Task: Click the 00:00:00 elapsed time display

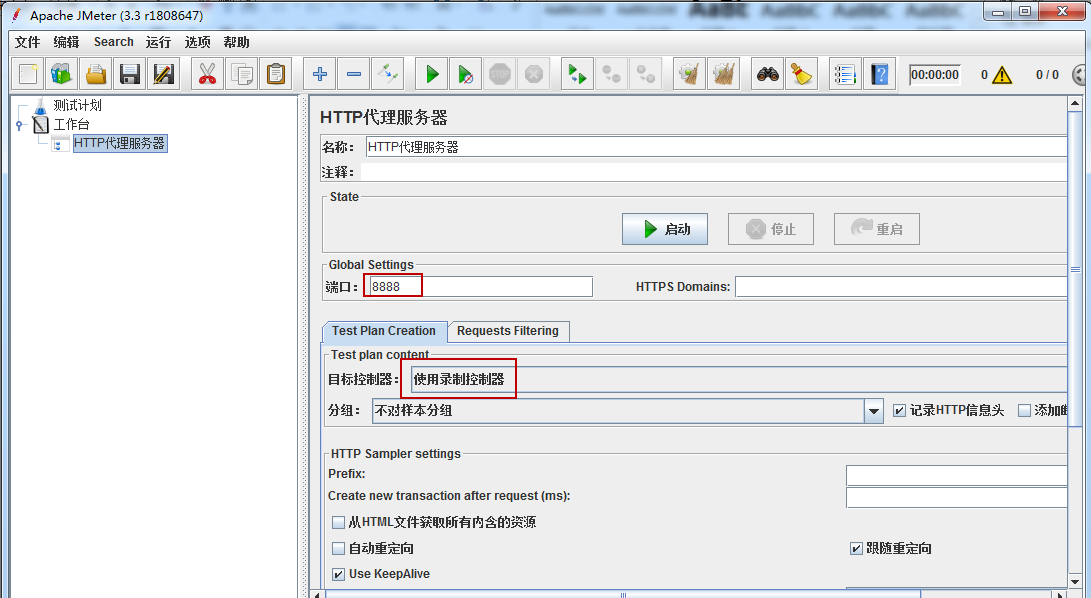Action: click(x=934, y=74)
